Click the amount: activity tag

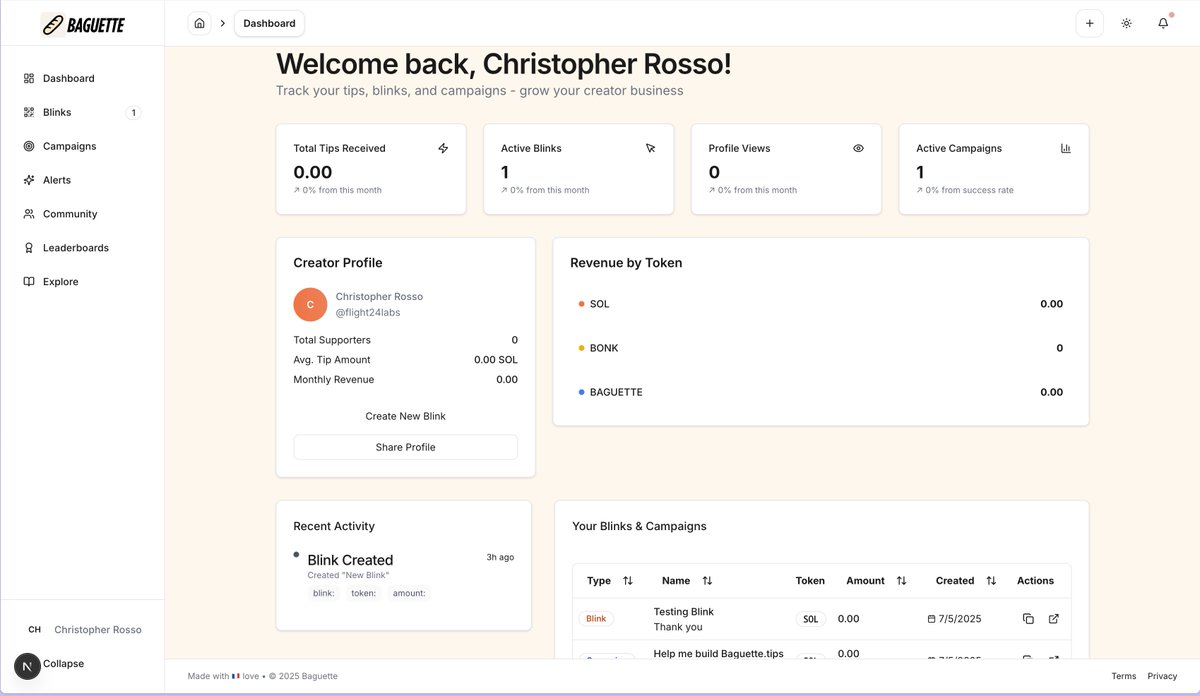pyautogui.click(x=408, y=593)
